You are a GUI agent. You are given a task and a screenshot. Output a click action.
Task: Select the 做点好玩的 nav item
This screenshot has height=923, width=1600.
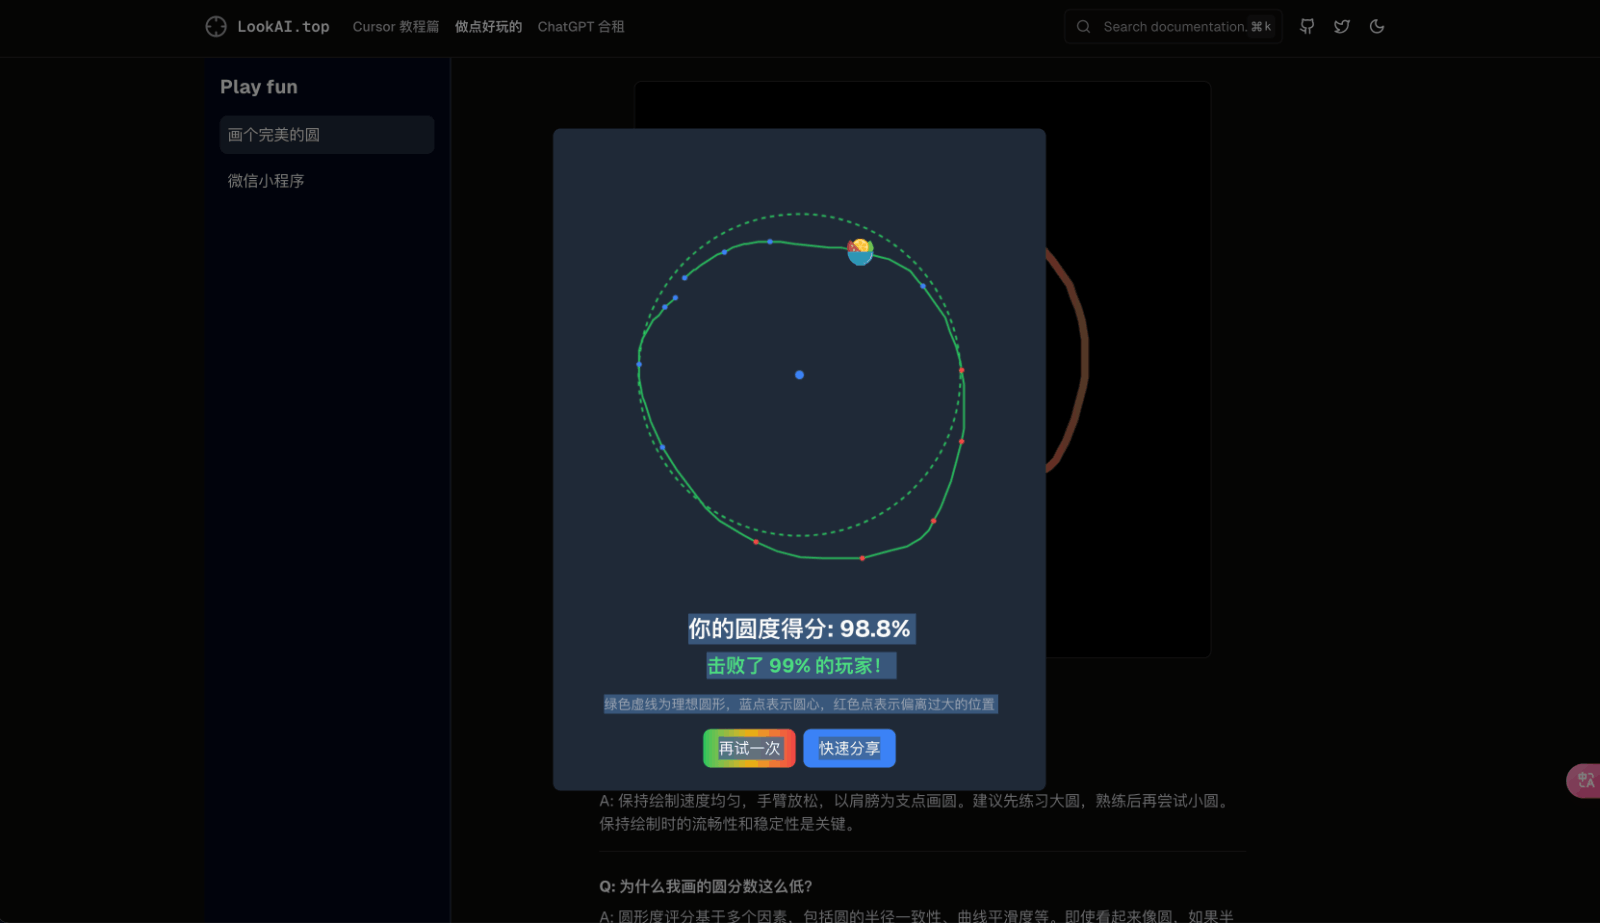[x=488, y=27]
